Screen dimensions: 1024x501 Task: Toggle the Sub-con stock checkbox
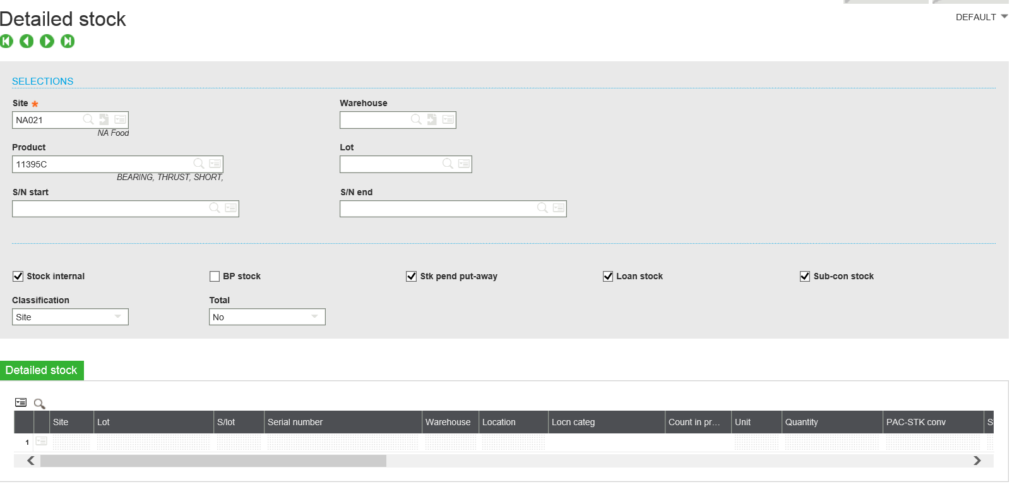click(x=805, y=276)
